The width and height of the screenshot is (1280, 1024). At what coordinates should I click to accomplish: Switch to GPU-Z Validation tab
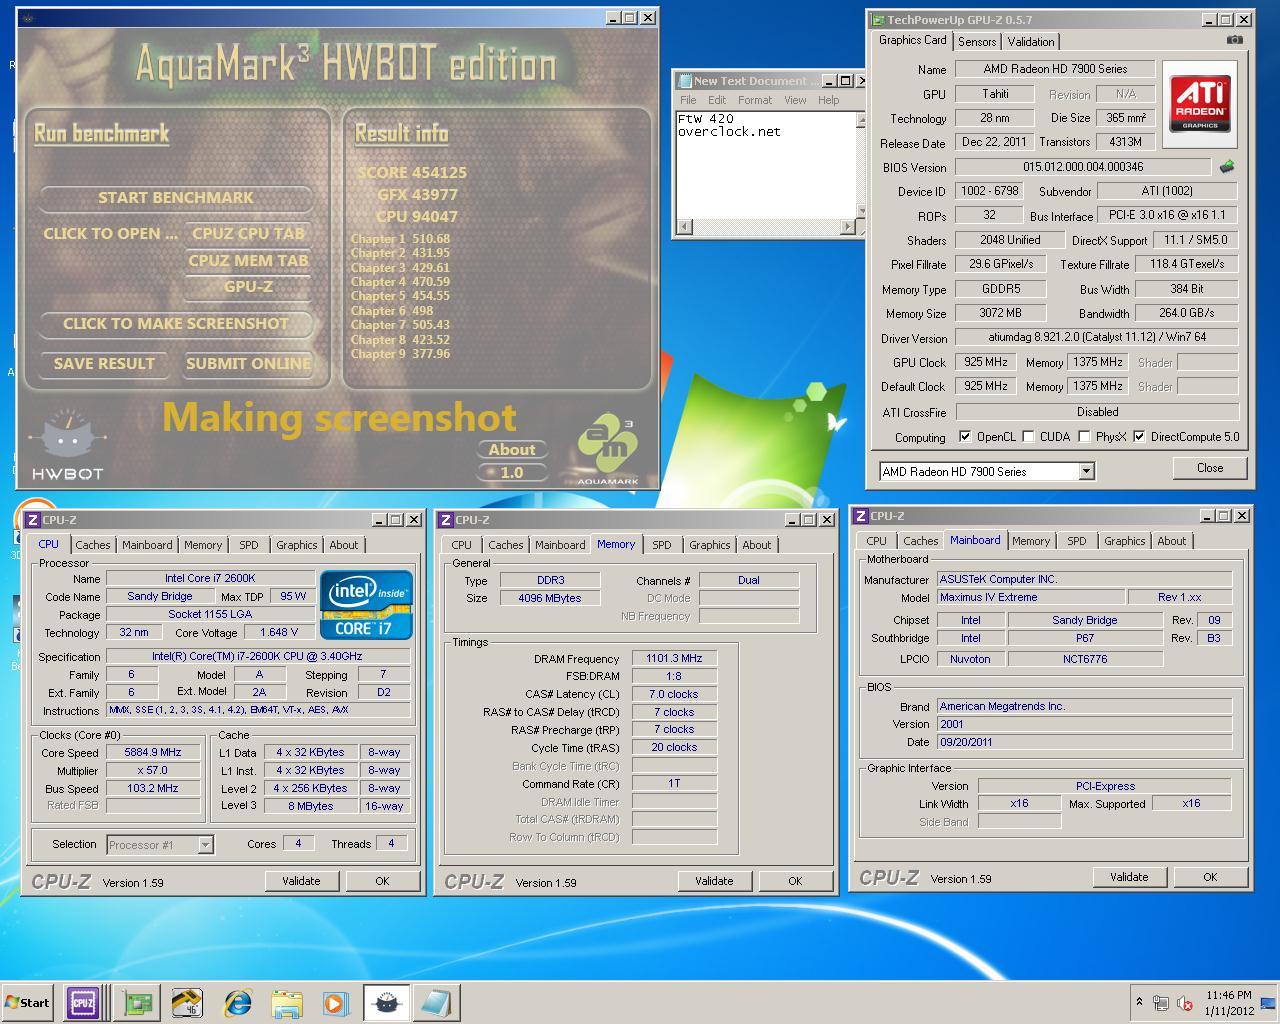coord(1030,42)
